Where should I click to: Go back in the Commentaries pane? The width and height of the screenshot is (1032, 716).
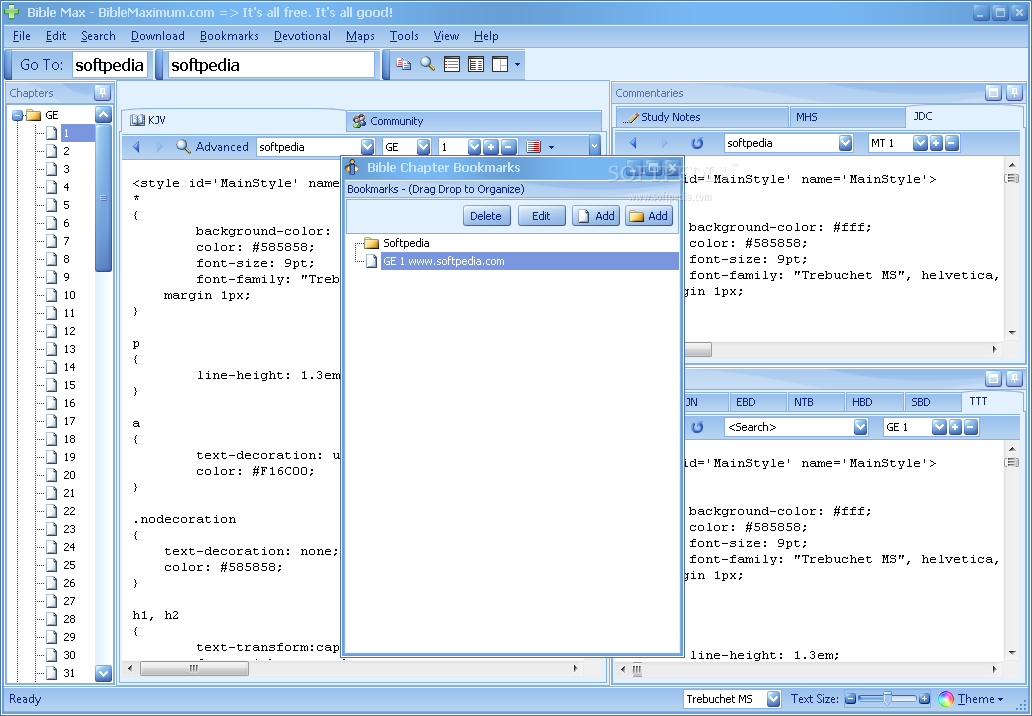point(633,143)
